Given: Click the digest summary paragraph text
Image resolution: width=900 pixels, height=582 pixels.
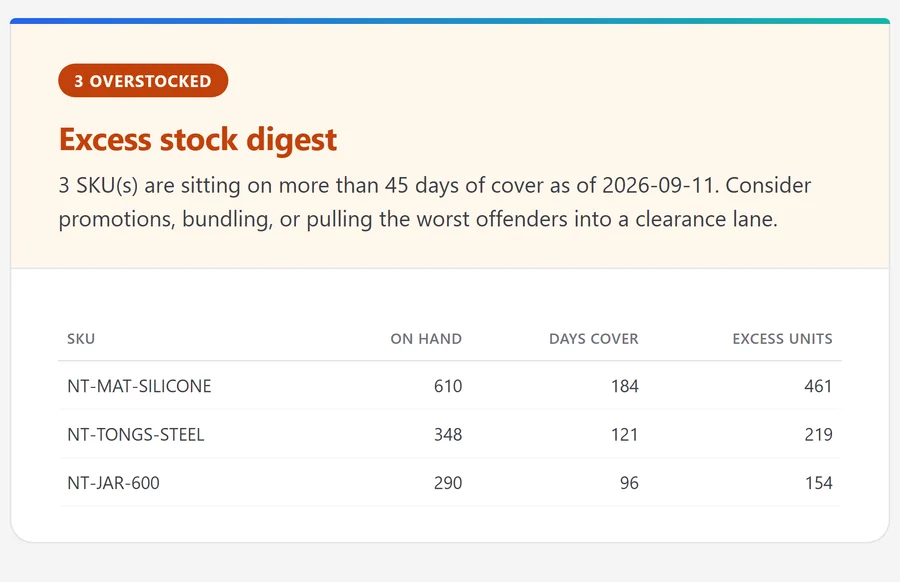Looking at the screenshot, I should 435,202.
